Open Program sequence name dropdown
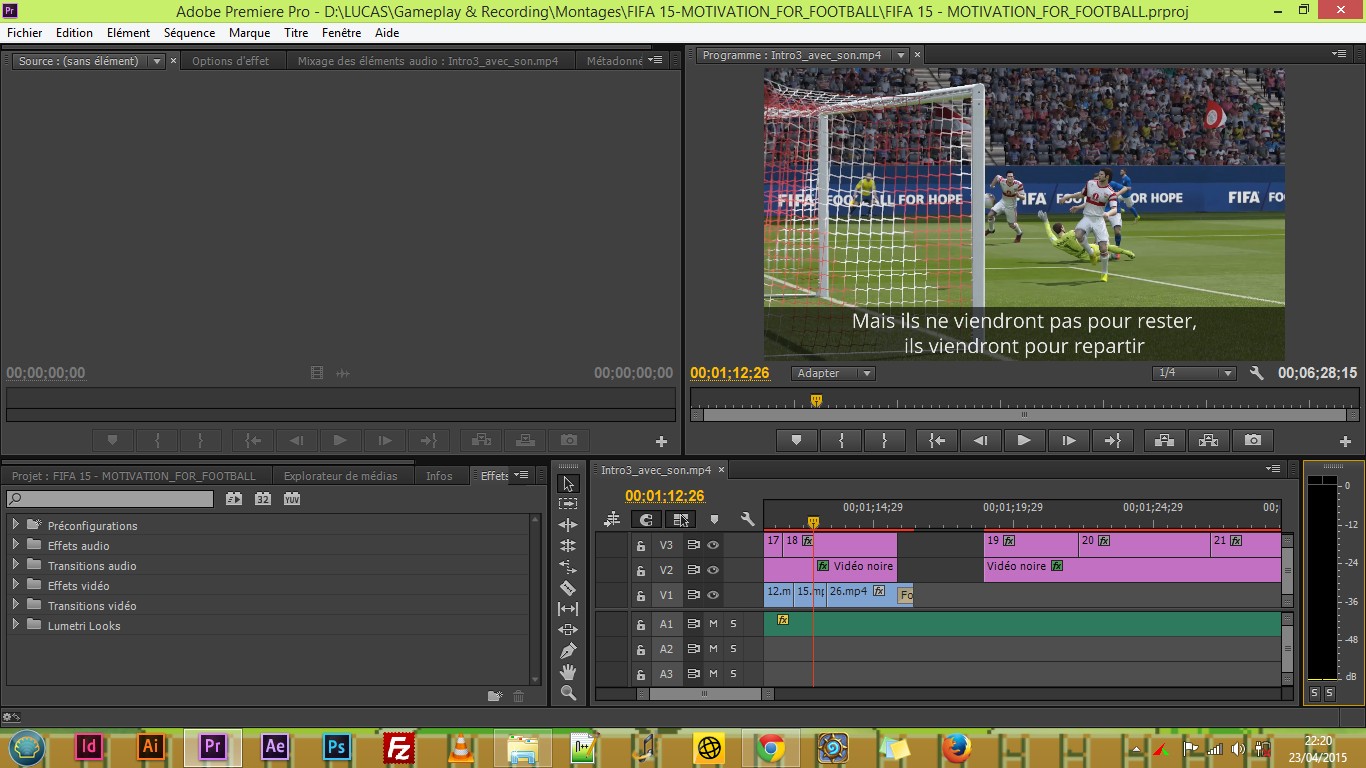 (901, 55)
